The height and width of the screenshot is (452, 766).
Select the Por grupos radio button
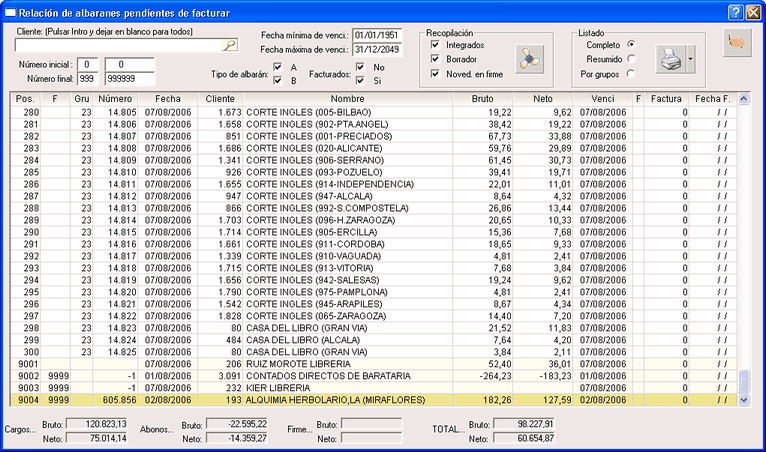pos(631,73)
